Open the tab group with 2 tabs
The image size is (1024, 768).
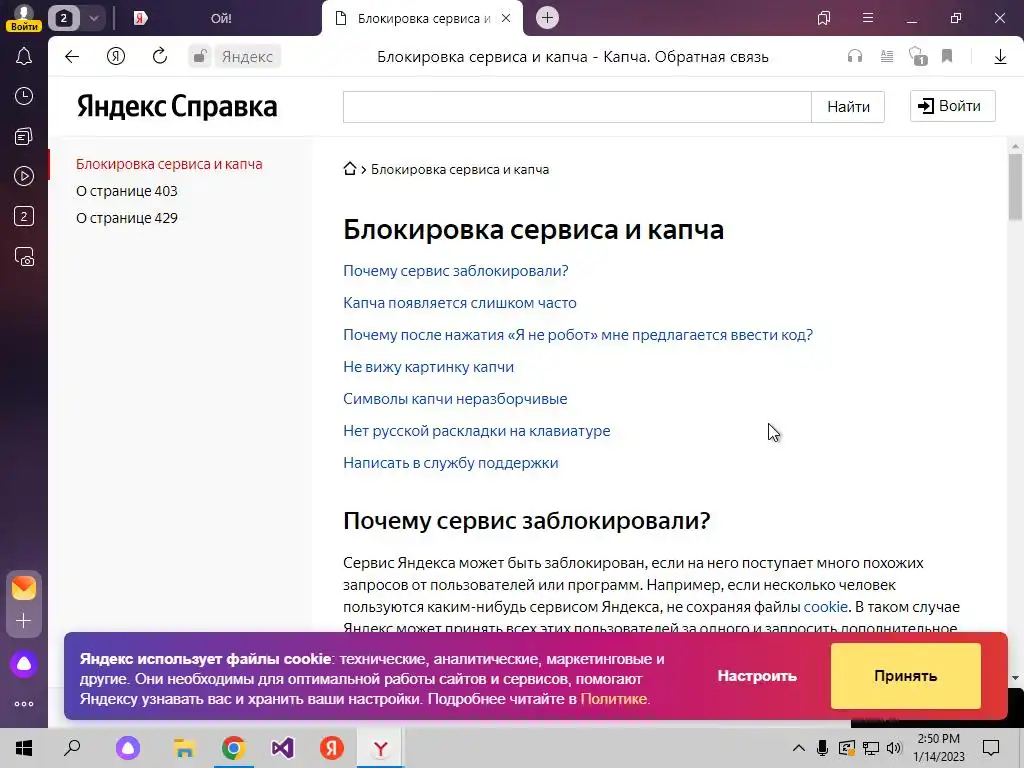(x=63, y=18)
